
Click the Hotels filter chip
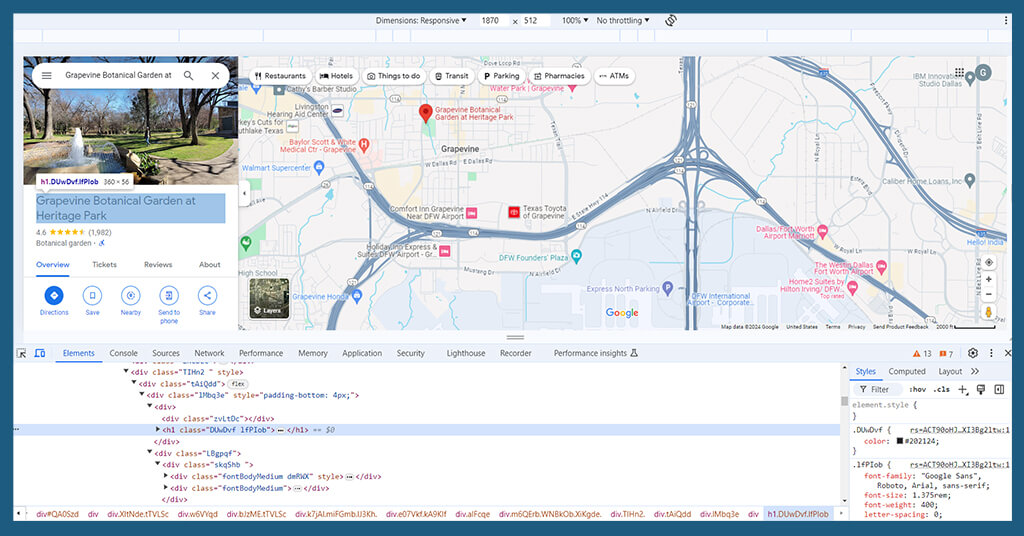pos(336,76)
